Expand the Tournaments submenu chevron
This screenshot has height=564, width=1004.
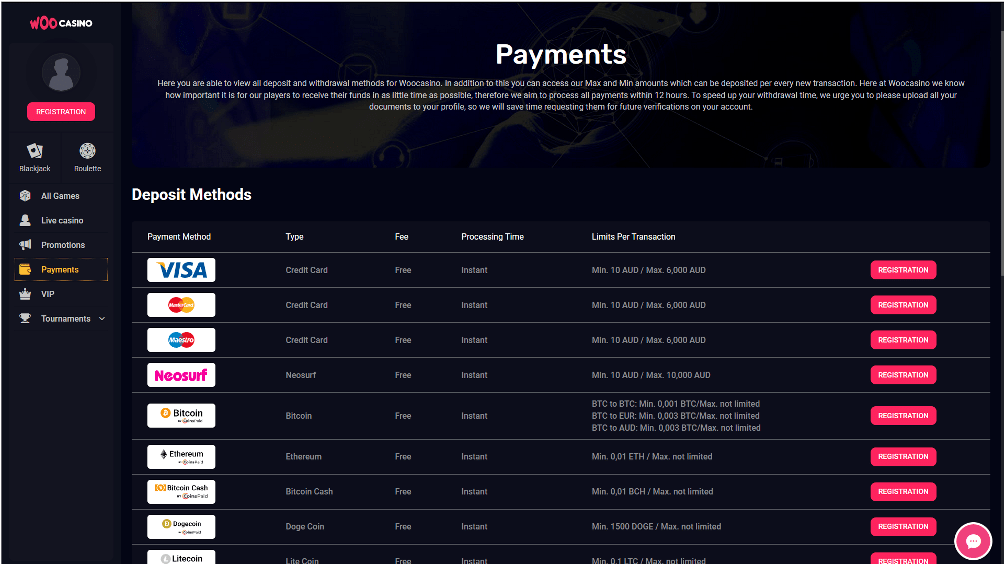coord(102,319)
